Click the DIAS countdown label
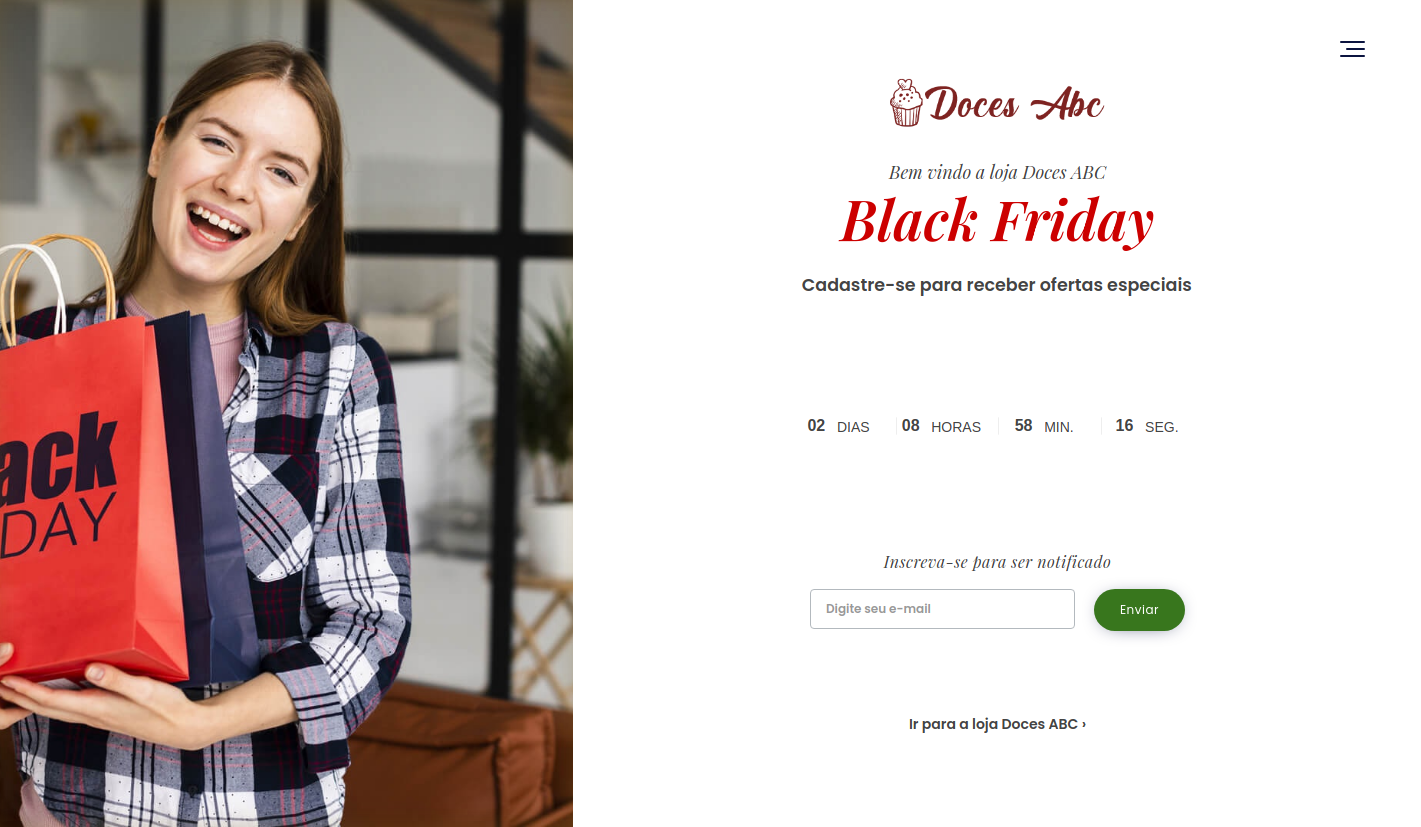The height and width of the screenshot is (827, 1421). [x=853, y=427]
